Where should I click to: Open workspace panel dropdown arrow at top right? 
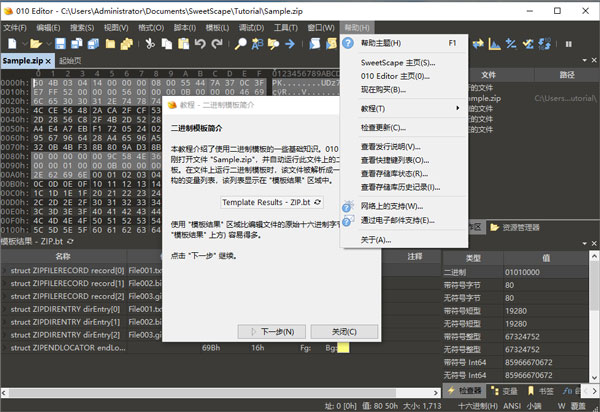point(584,60)
